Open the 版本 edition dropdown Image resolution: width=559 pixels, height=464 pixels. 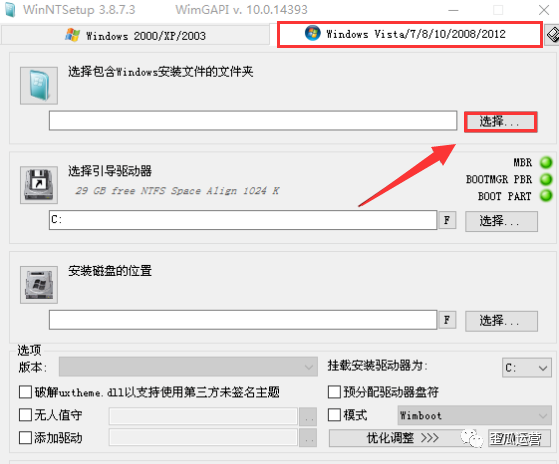[x=188, y=367]
